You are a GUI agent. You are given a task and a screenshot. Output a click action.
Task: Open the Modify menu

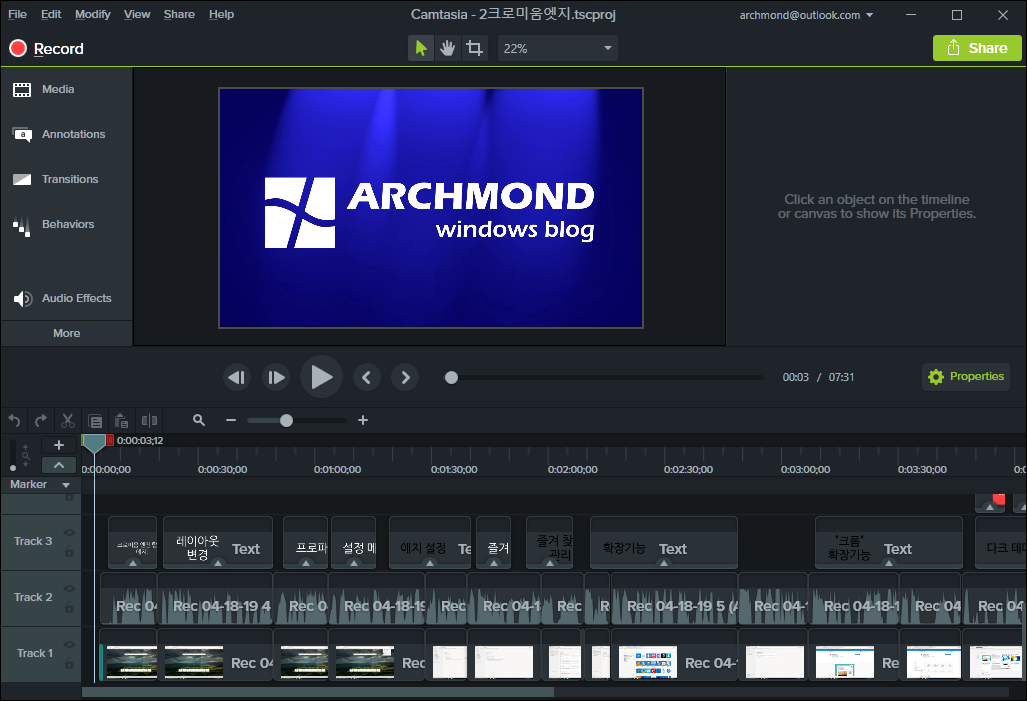(x=92, y=14)
